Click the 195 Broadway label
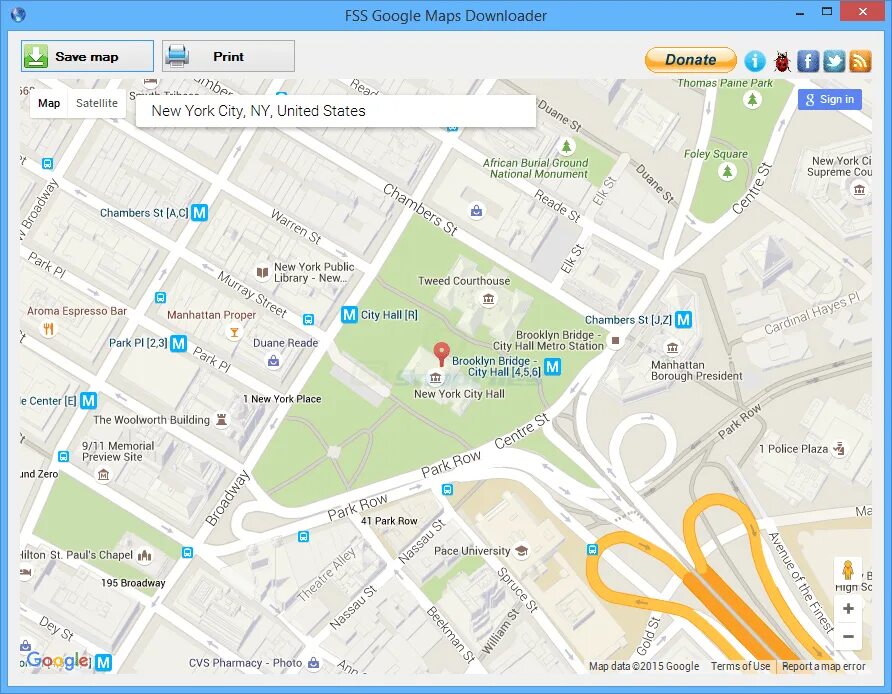 pyautogui.click(x=133, y=583)
